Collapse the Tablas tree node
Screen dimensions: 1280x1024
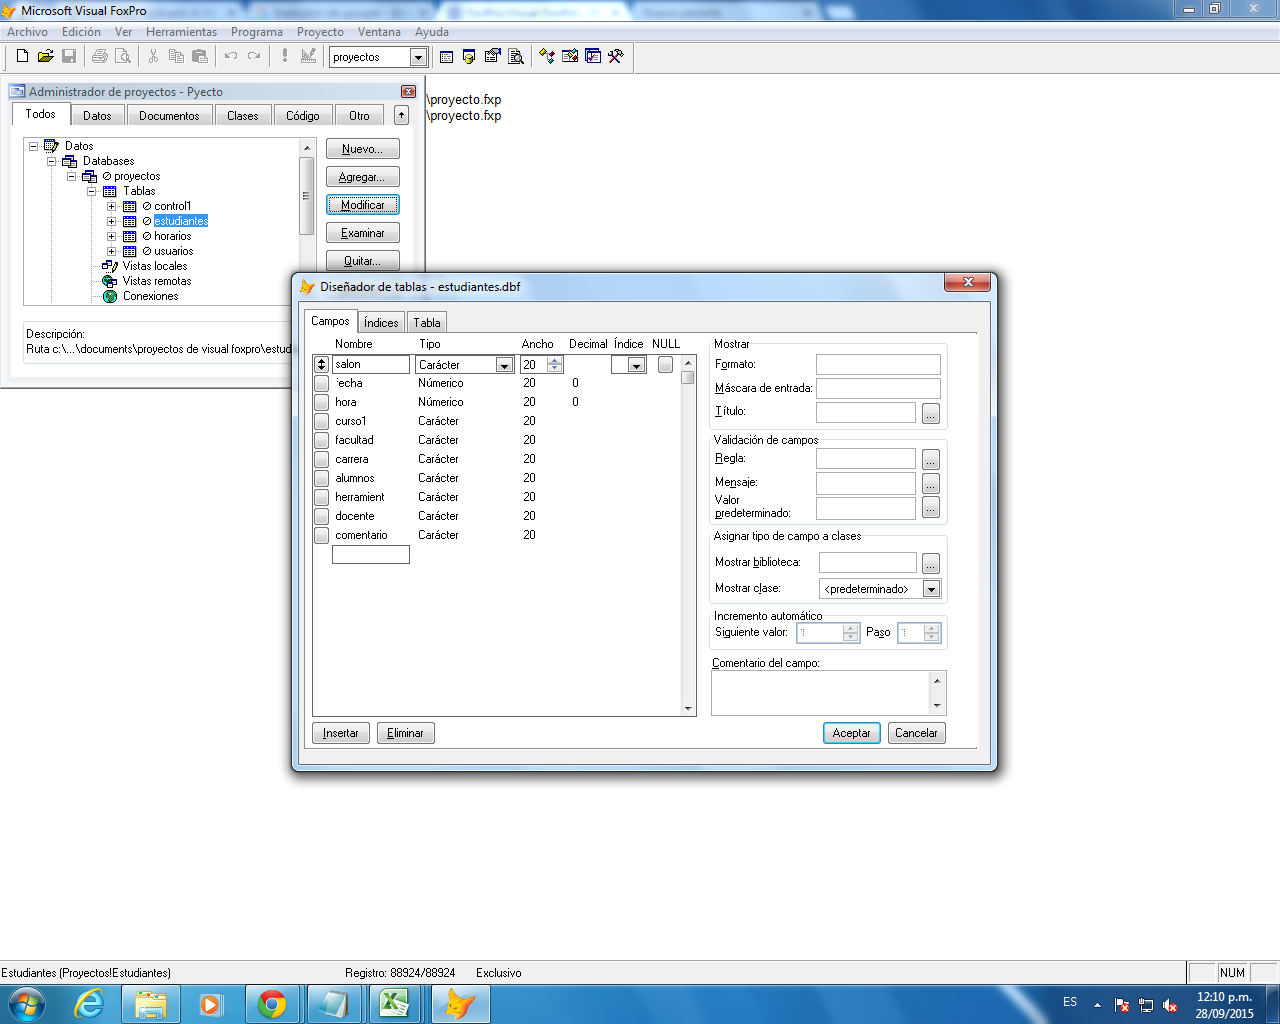92,191
